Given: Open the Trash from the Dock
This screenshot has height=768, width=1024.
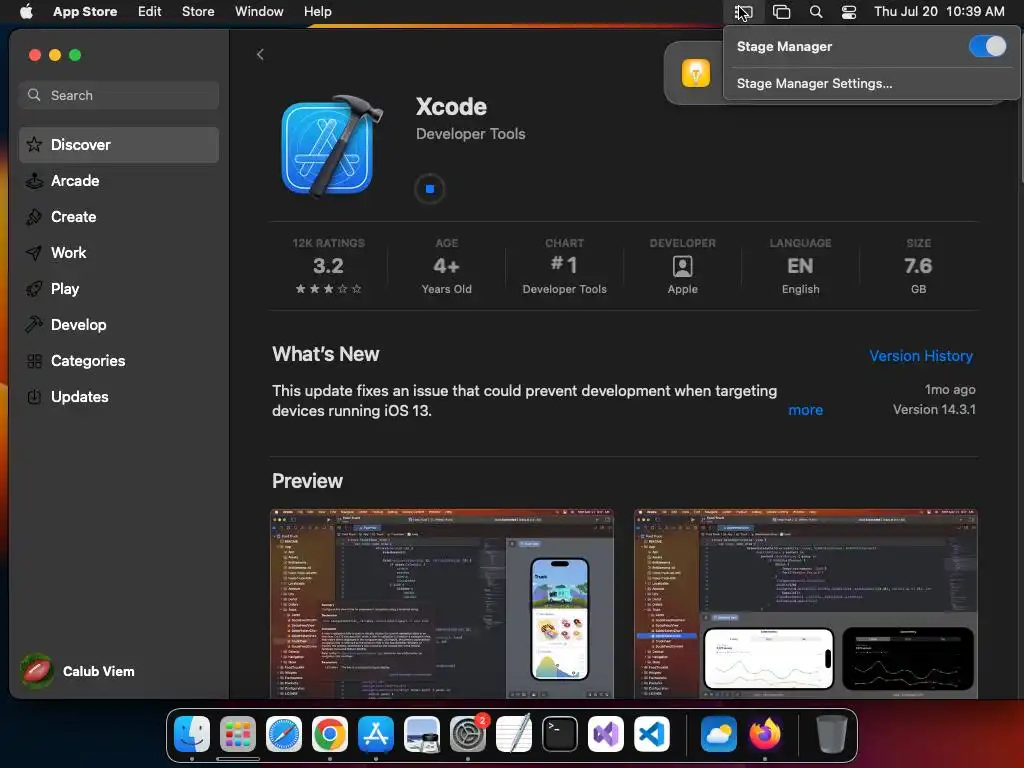Looking at the screenshot, I should (831, 734).
